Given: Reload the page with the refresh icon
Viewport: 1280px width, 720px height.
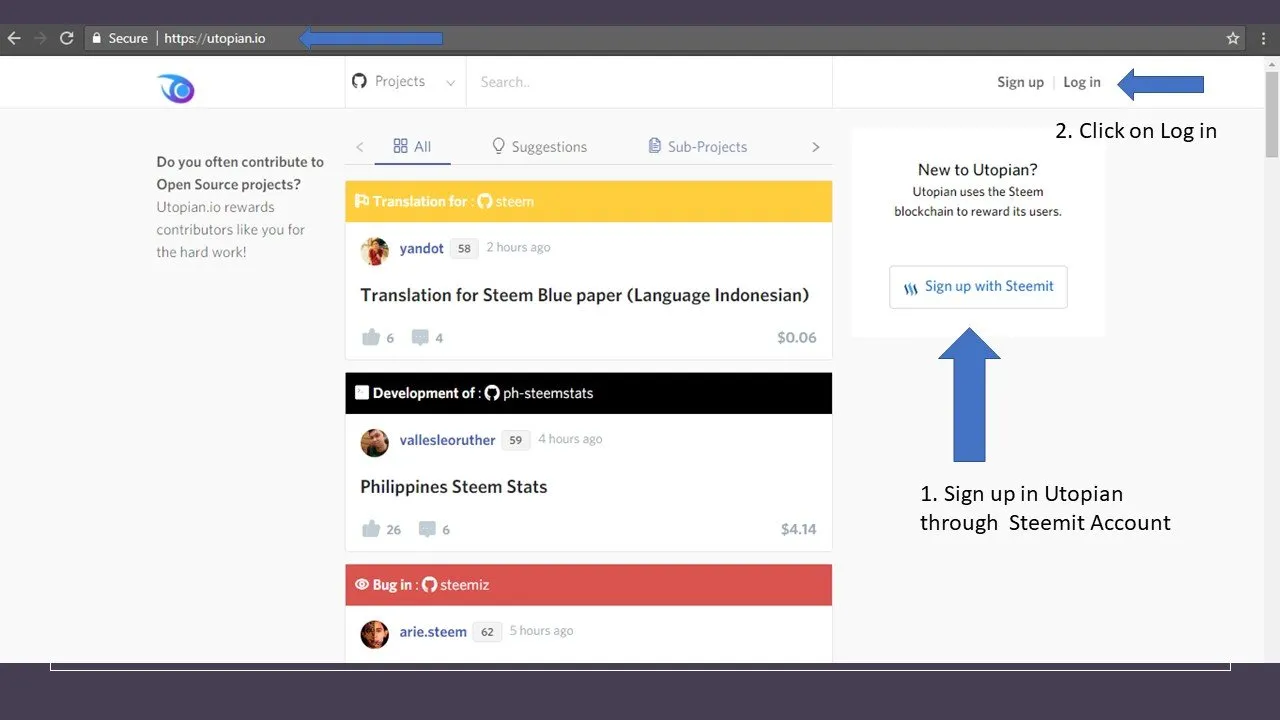Looking at the screenshot, I should [67, 38].
